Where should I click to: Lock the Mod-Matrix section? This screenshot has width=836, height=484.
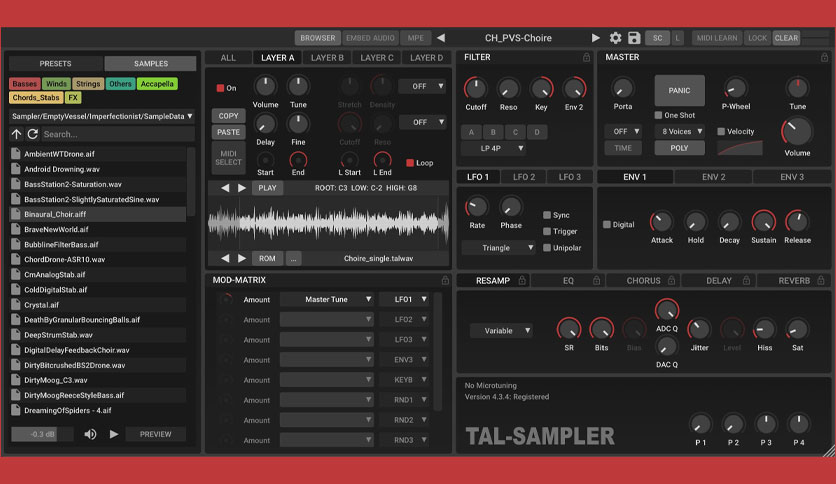[x=445, y=280]
